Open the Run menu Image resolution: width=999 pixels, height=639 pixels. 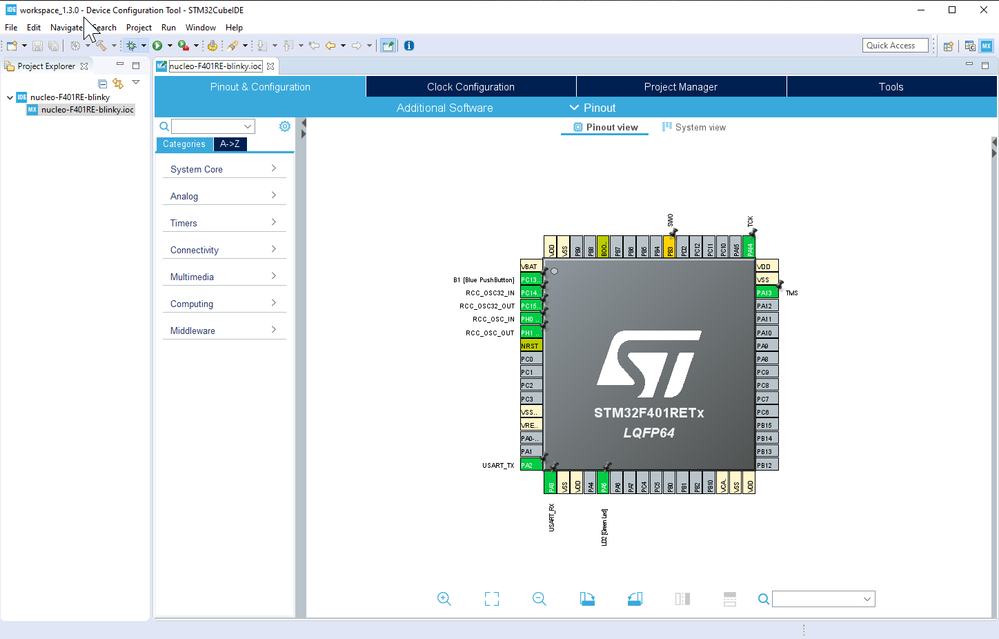pos(168,27)
